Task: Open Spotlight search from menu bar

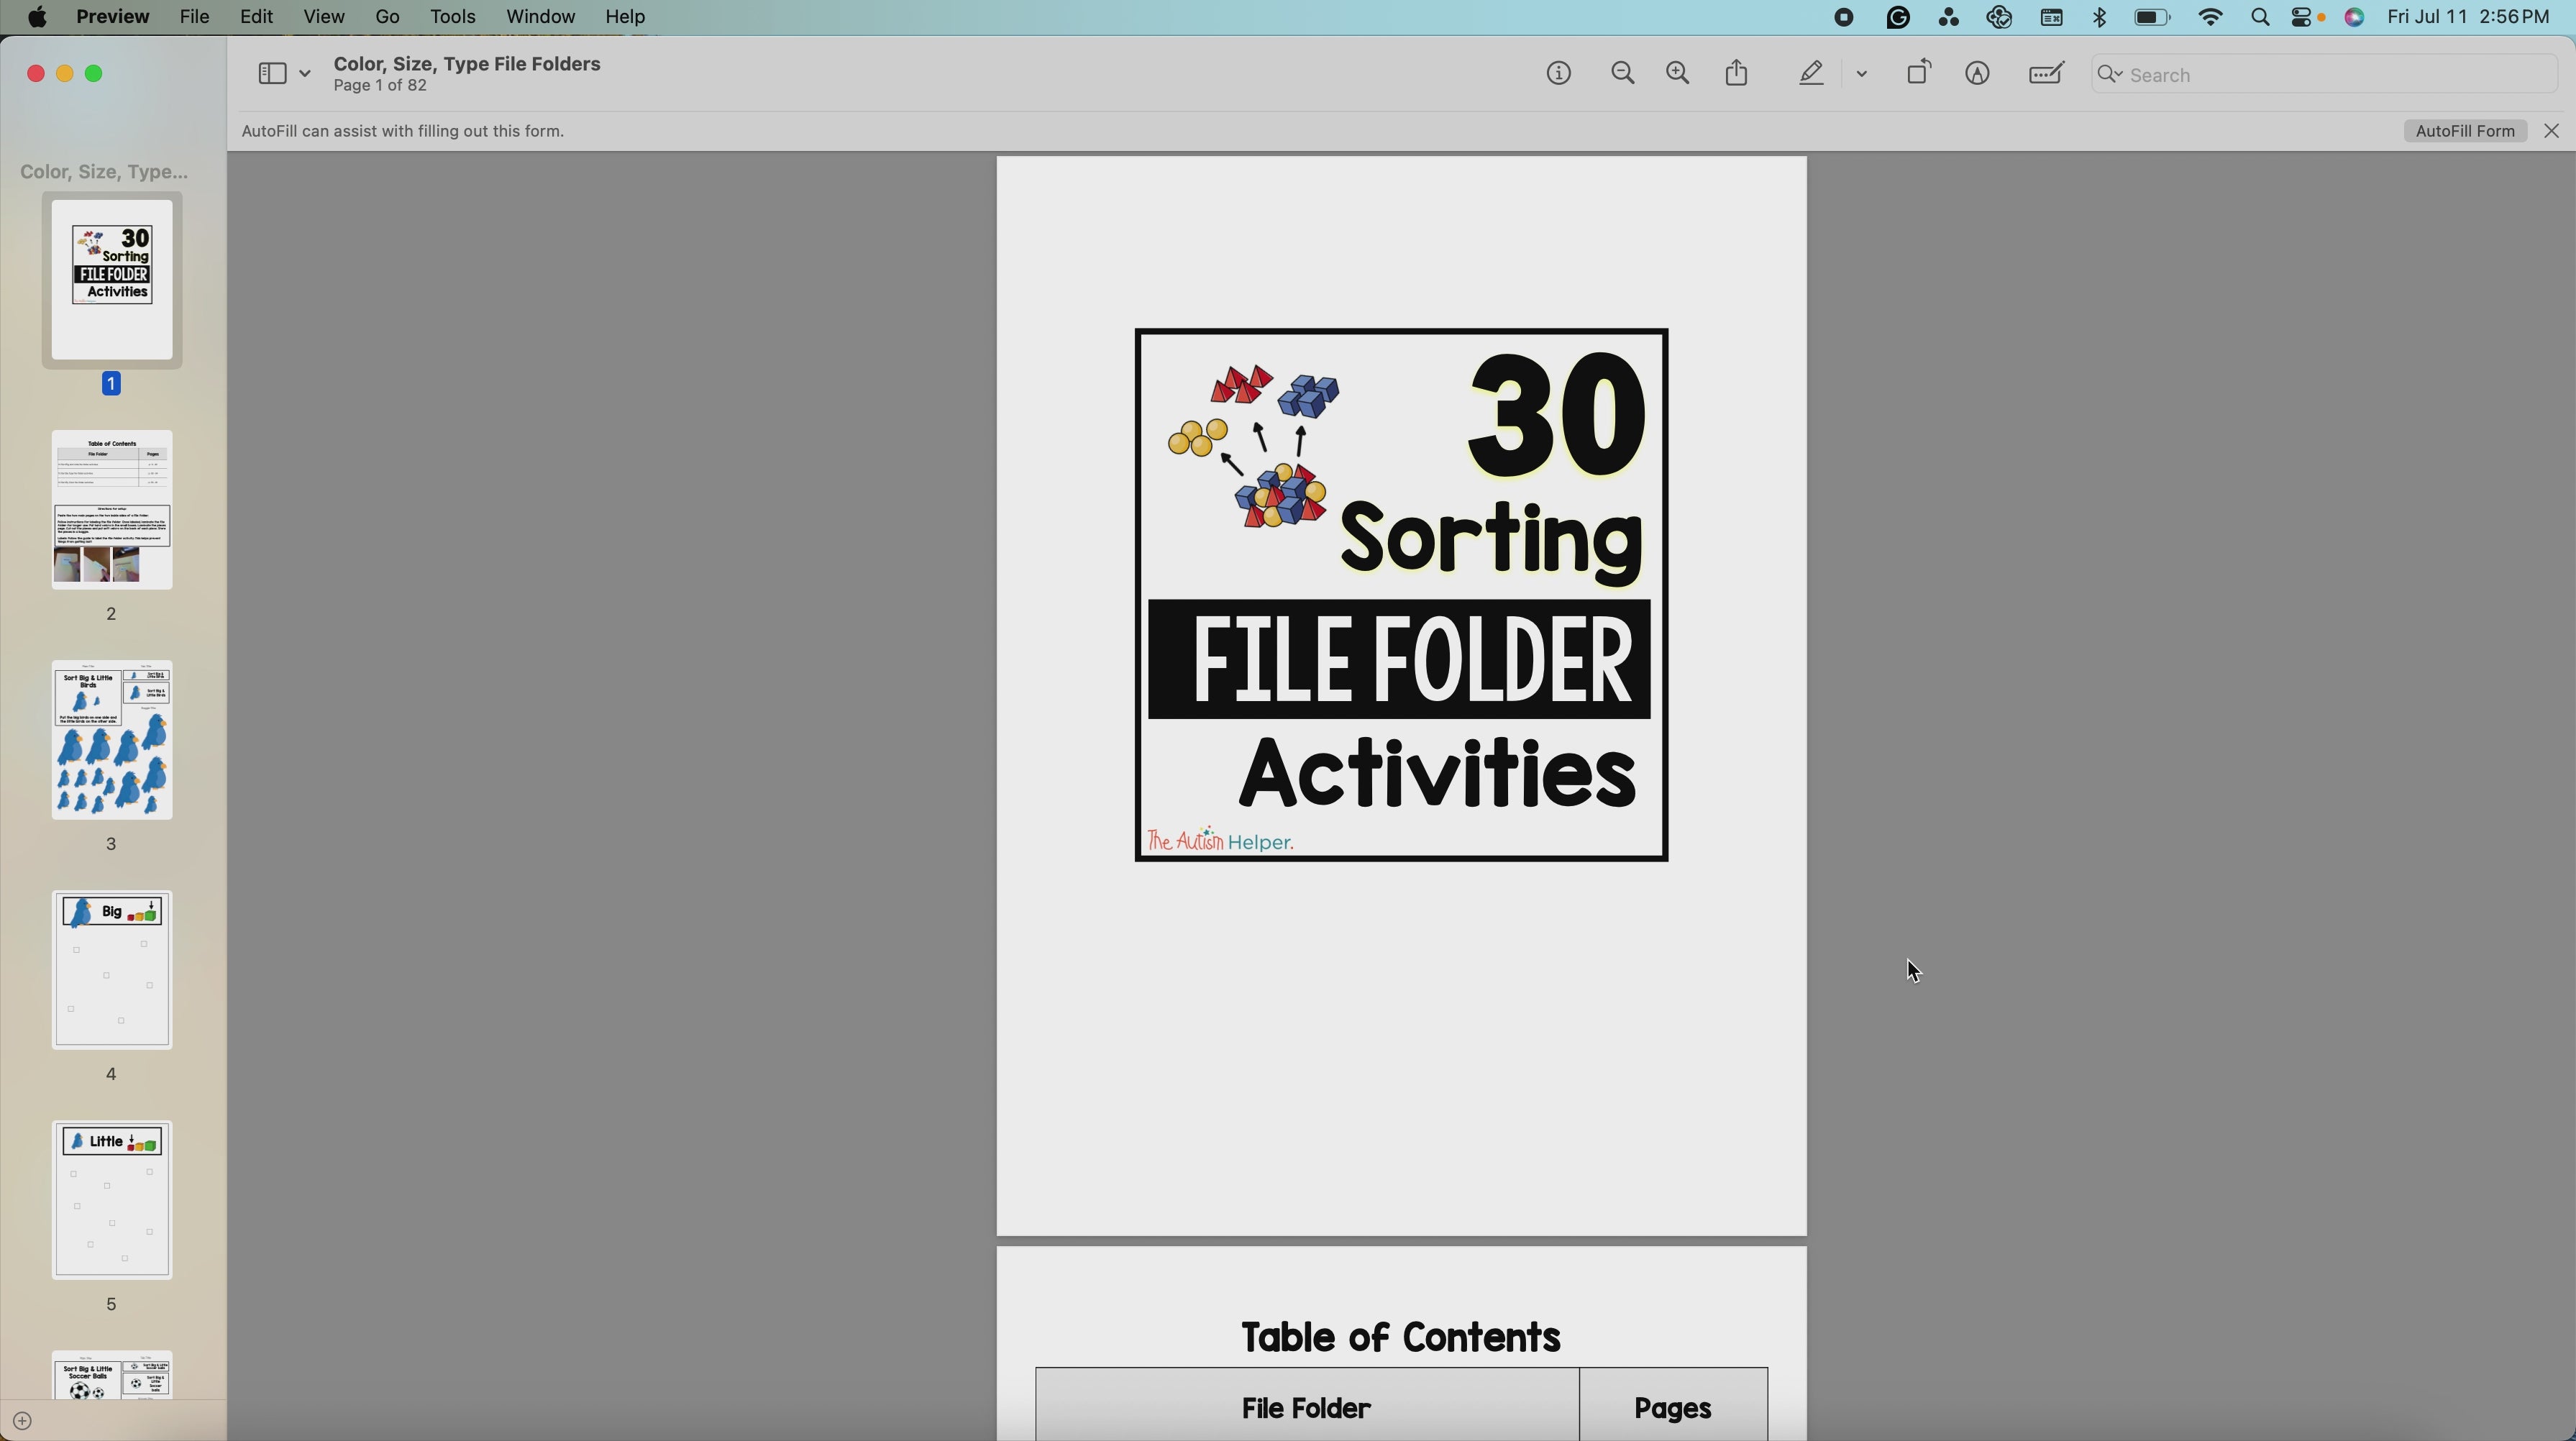Action: [x=2260, y=17]
